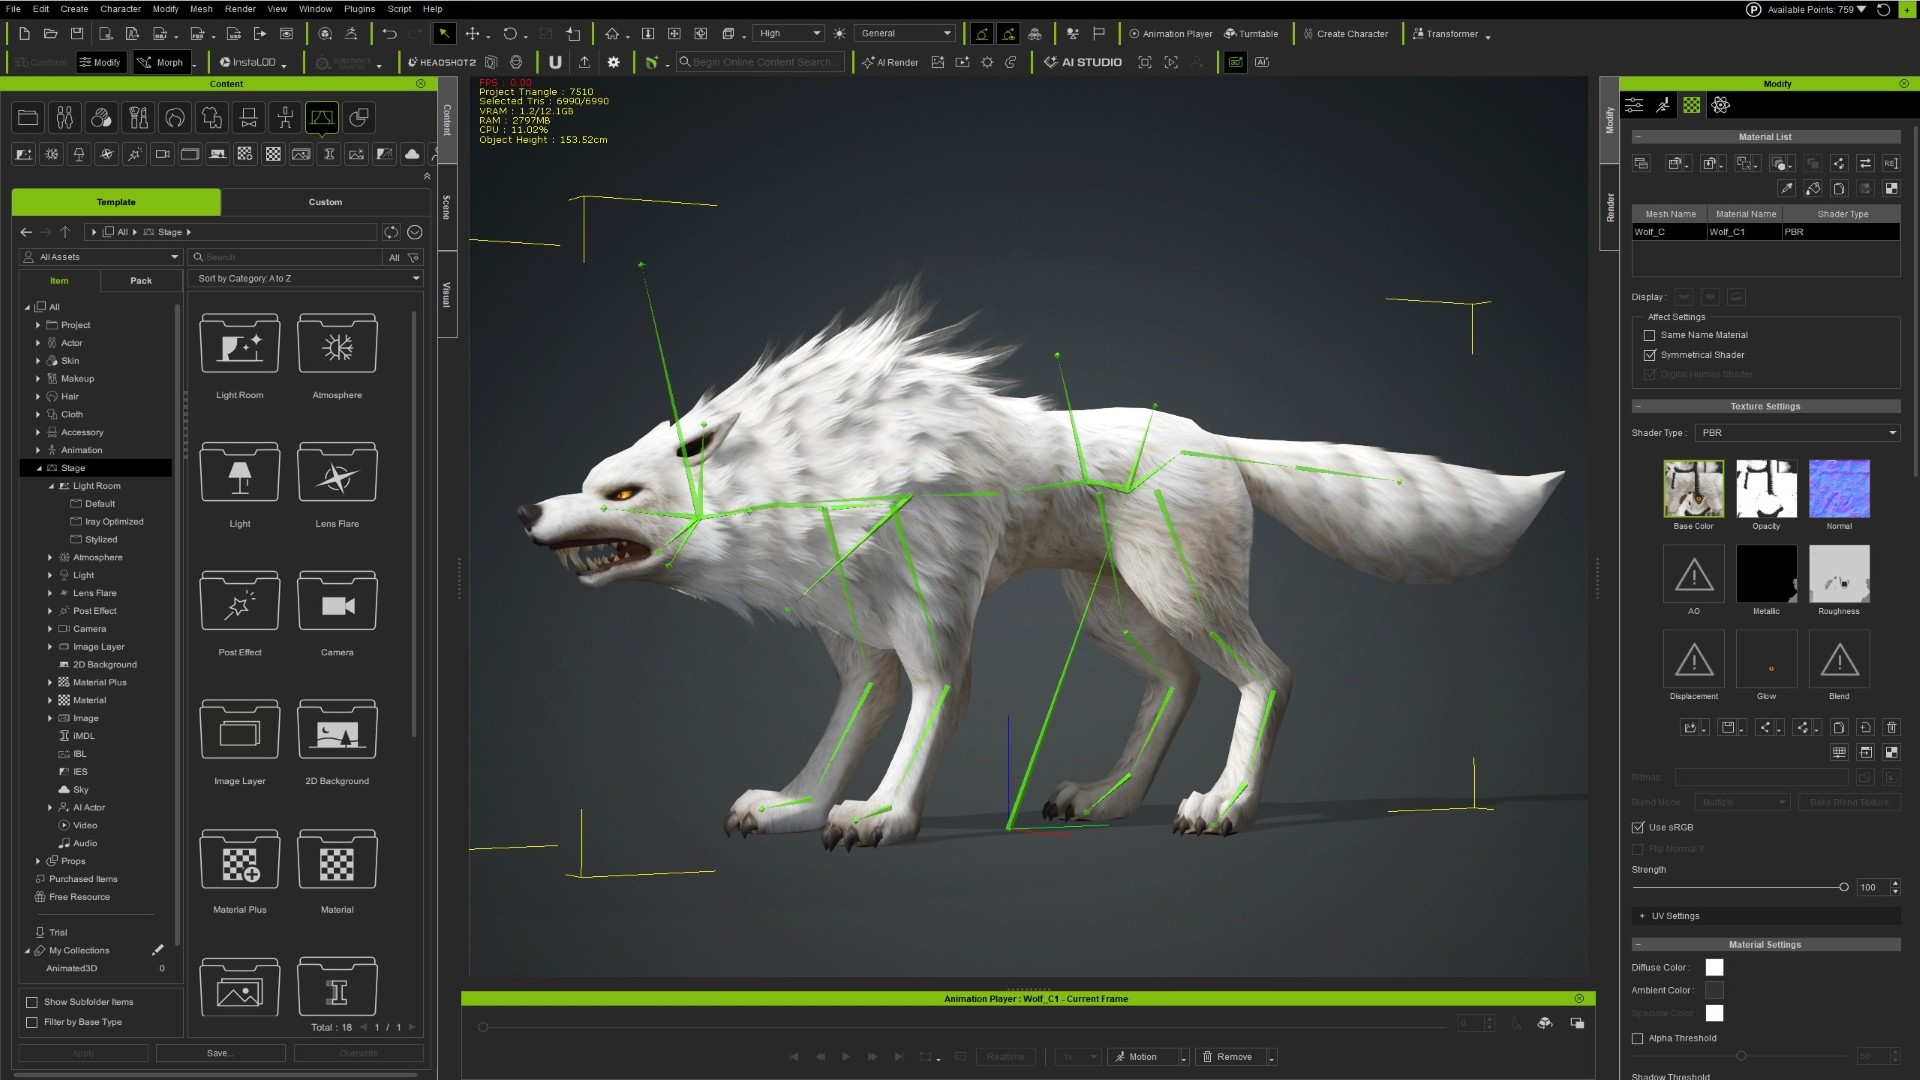
Task: Switch to the Custom content tab
Action: tap(325, 202)
